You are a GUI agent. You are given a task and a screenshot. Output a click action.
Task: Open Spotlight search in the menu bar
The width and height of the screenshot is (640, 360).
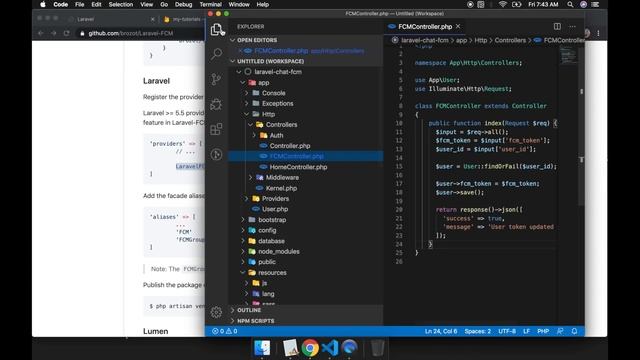tap(570, 4)
